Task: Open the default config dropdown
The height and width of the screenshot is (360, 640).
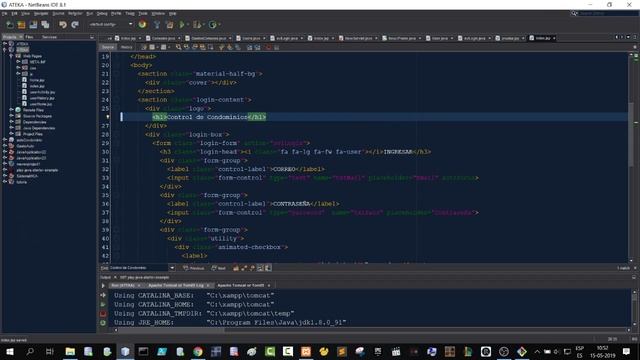Action: click(x=131, y=24)
